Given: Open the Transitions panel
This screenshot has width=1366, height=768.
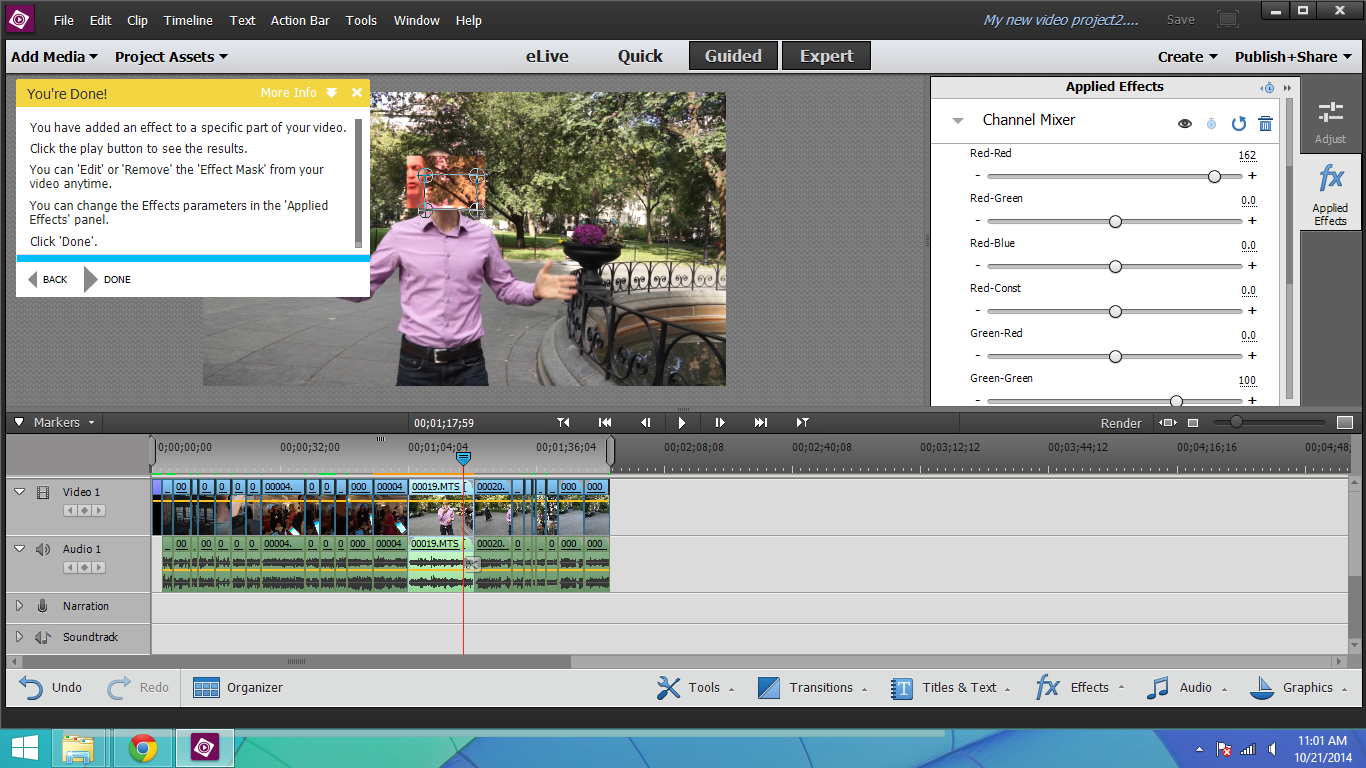Looking at the screenshot, I should coord(807,687).
